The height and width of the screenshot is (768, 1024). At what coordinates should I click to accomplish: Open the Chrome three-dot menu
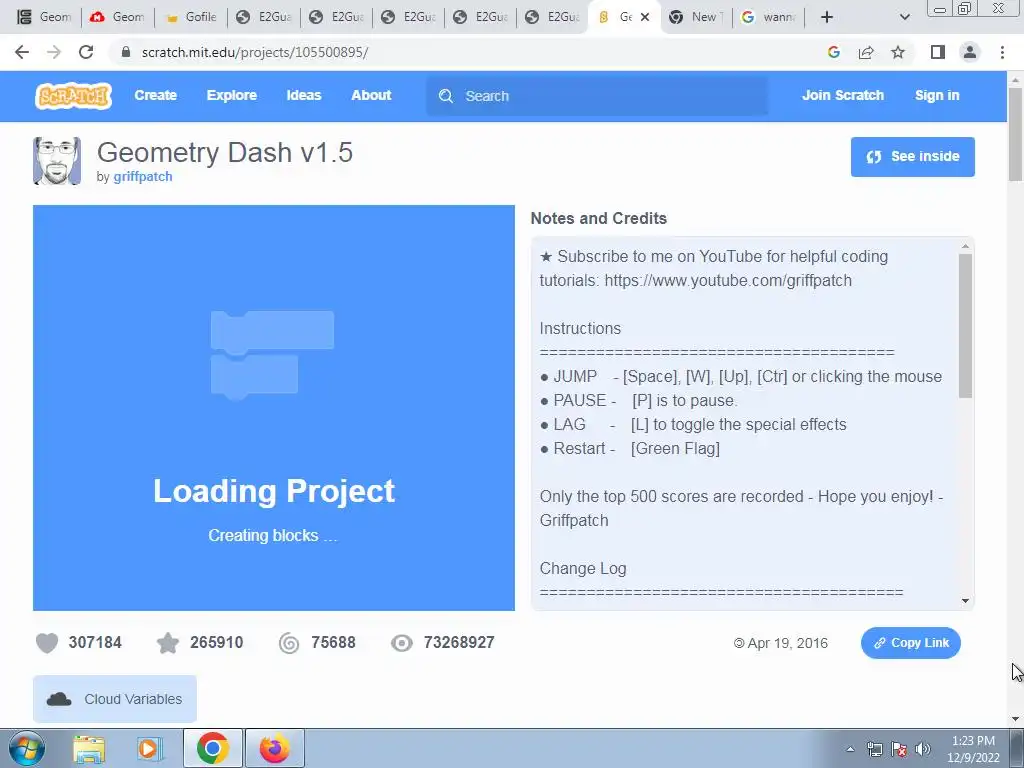[1002, 52]
